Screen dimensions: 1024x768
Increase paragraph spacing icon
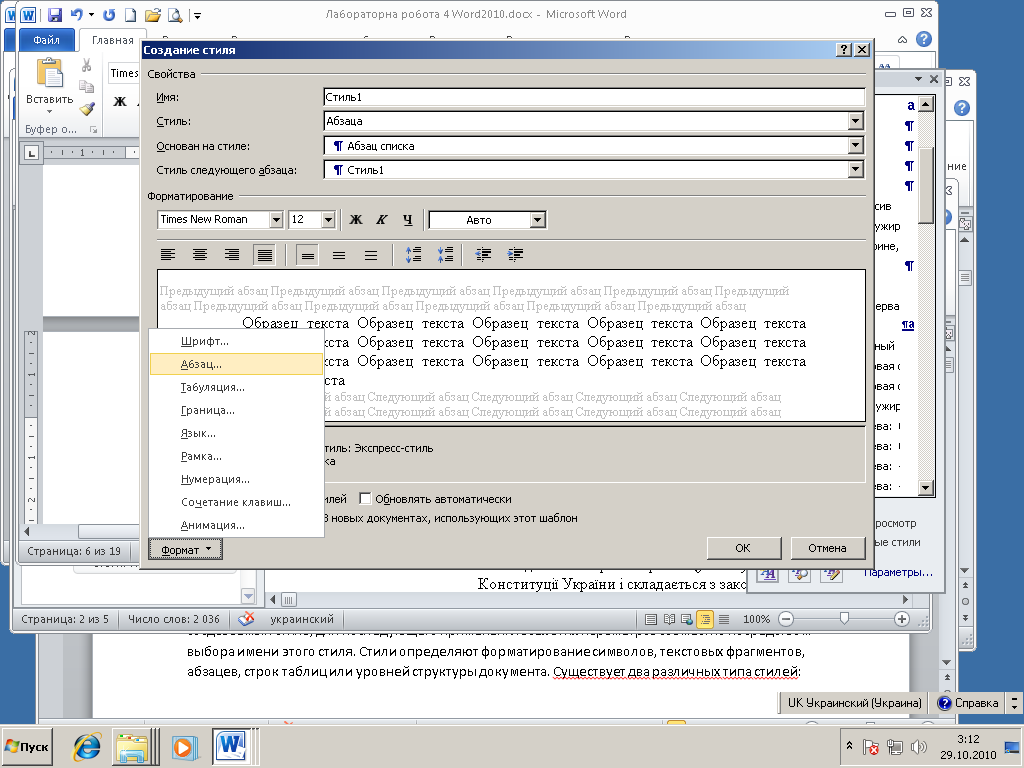pyautogui.click(x=413, y=255)
